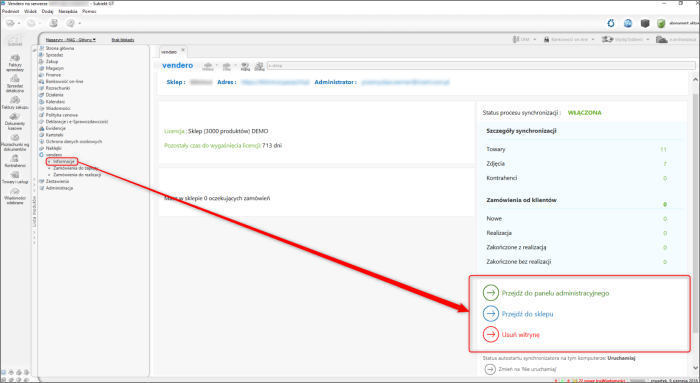Click the gray arrow circle beside Zmień na 'Nie uruchamiaj'

[490, 369]
